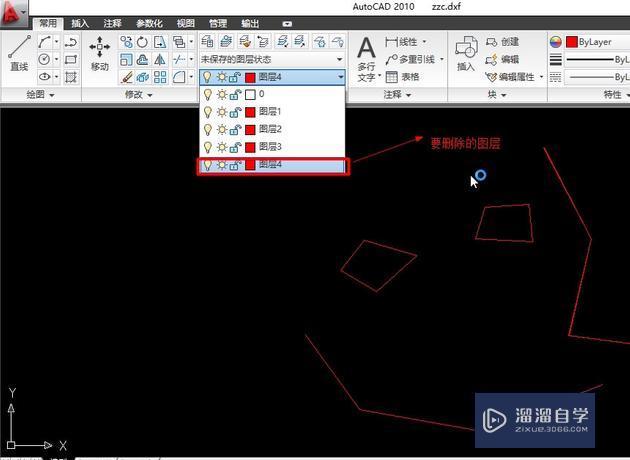
Task: Select the Offset tool
Action: [x=143, y=59]
